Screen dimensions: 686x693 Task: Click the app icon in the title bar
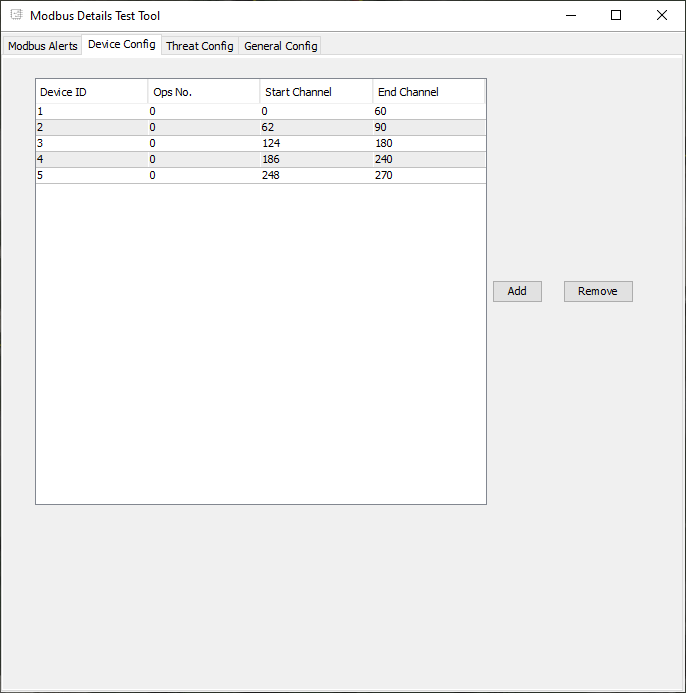point(16,15)
